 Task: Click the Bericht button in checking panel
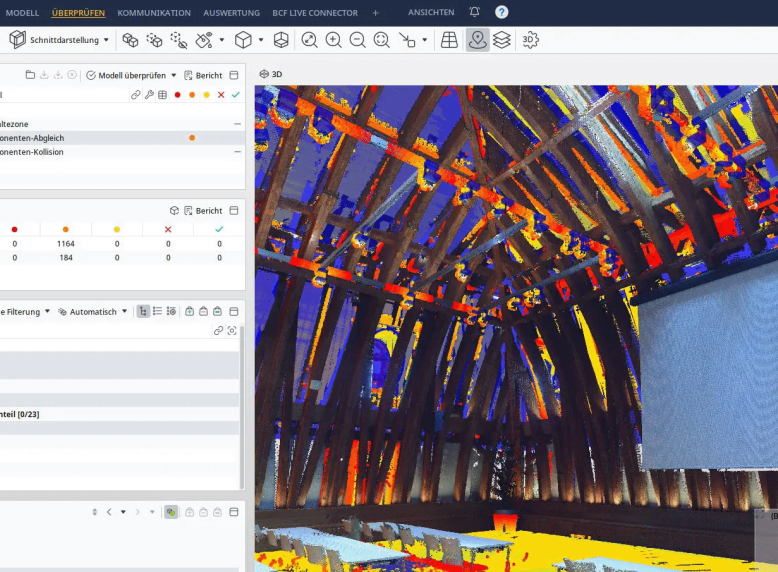pos(203,75)
